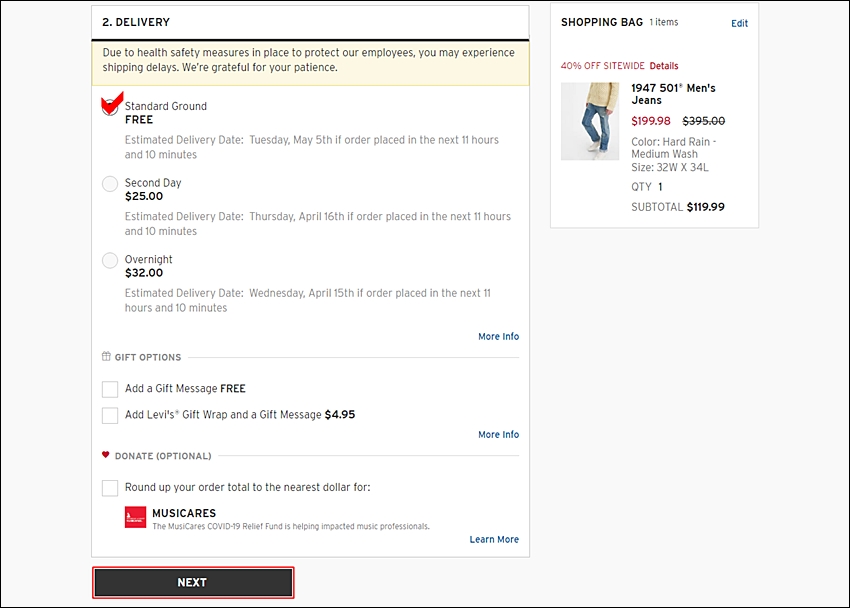Open More Info link under delivery options

tap(498, 337)
